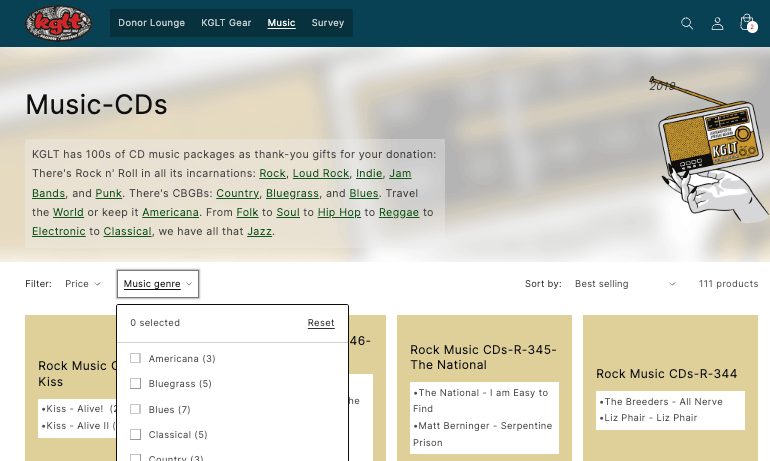Collapse the Music genre filter dropdown
Viewport: 770px width, 461px height.
[x=158, y=284]
